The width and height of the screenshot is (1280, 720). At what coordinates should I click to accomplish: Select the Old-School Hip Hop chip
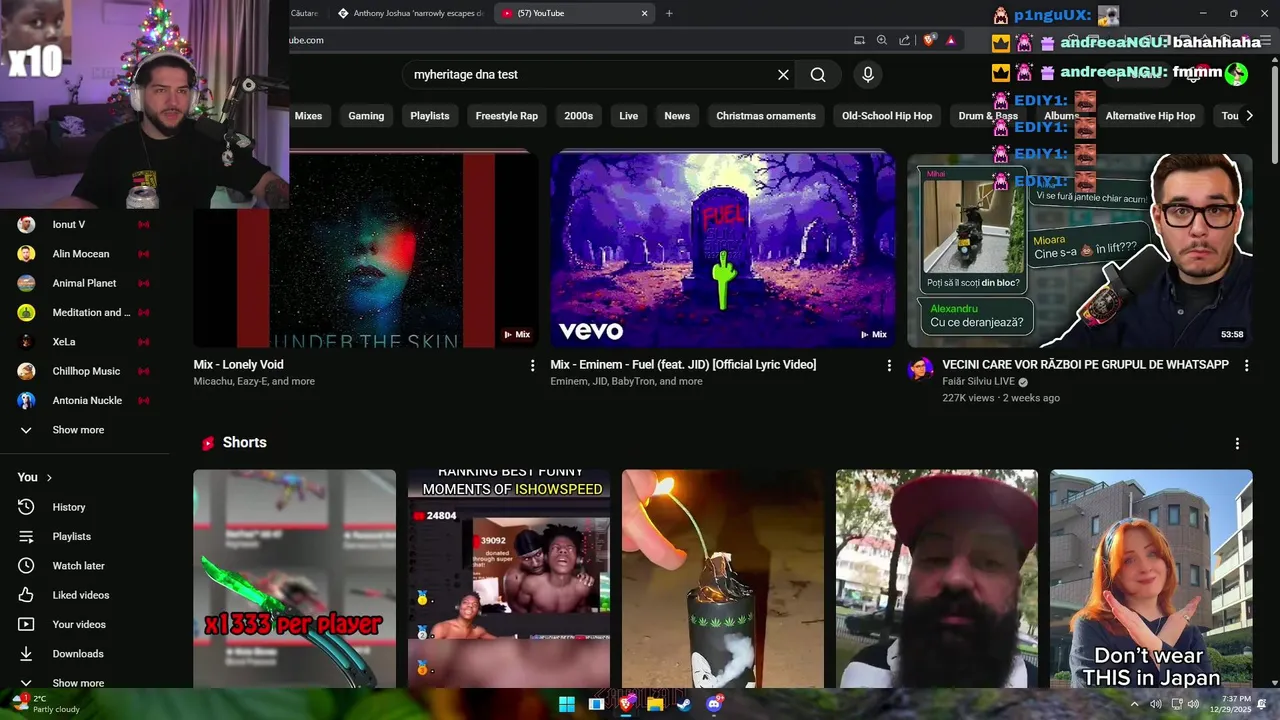(887, 116)
